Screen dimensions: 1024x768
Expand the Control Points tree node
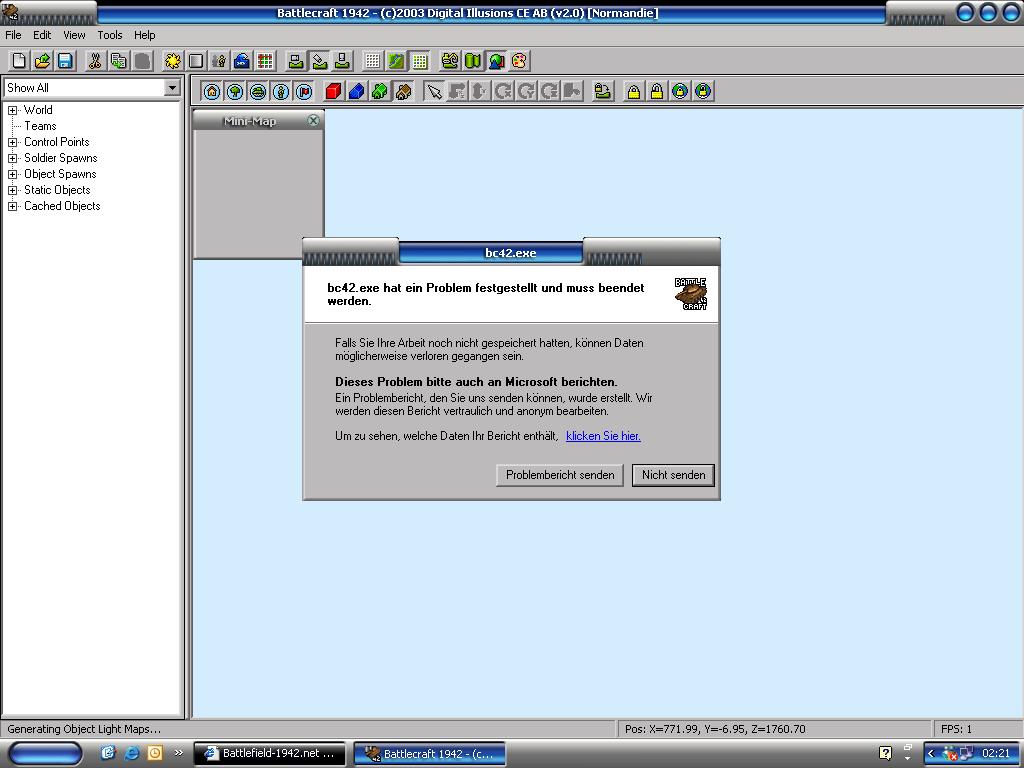click(x=12, y=142)
